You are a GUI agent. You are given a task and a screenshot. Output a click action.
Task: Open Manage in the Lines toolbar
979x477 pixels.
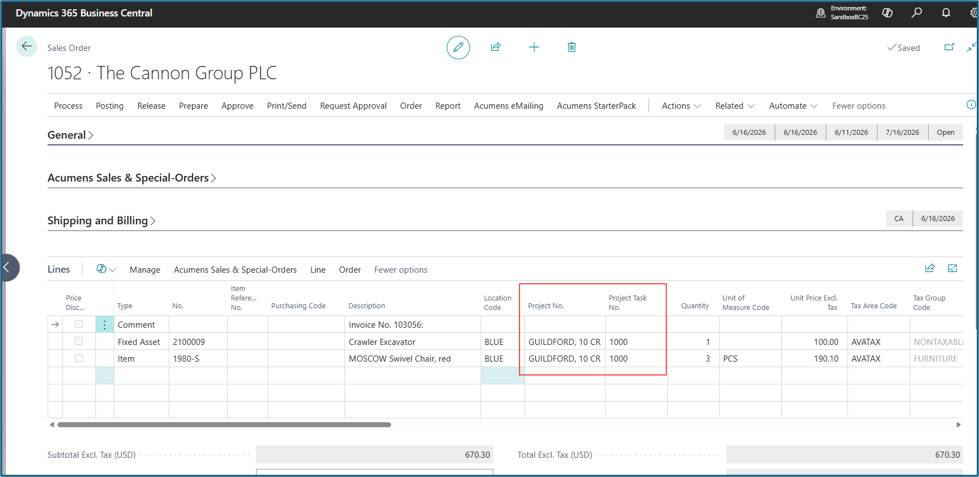145,270
